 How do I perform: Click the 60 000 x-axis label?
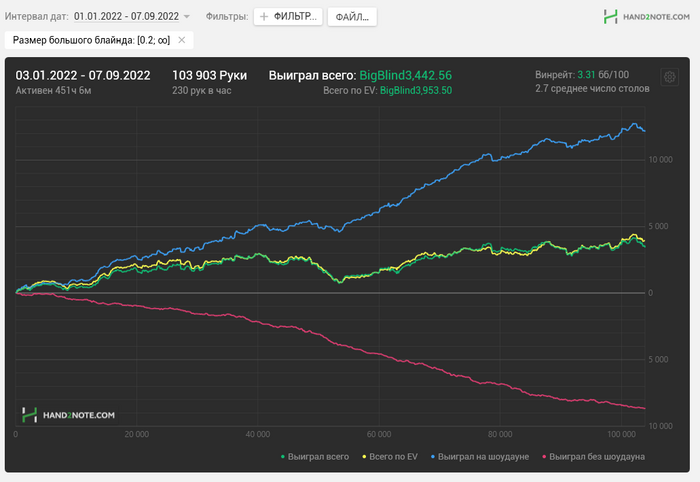point(379,434)
